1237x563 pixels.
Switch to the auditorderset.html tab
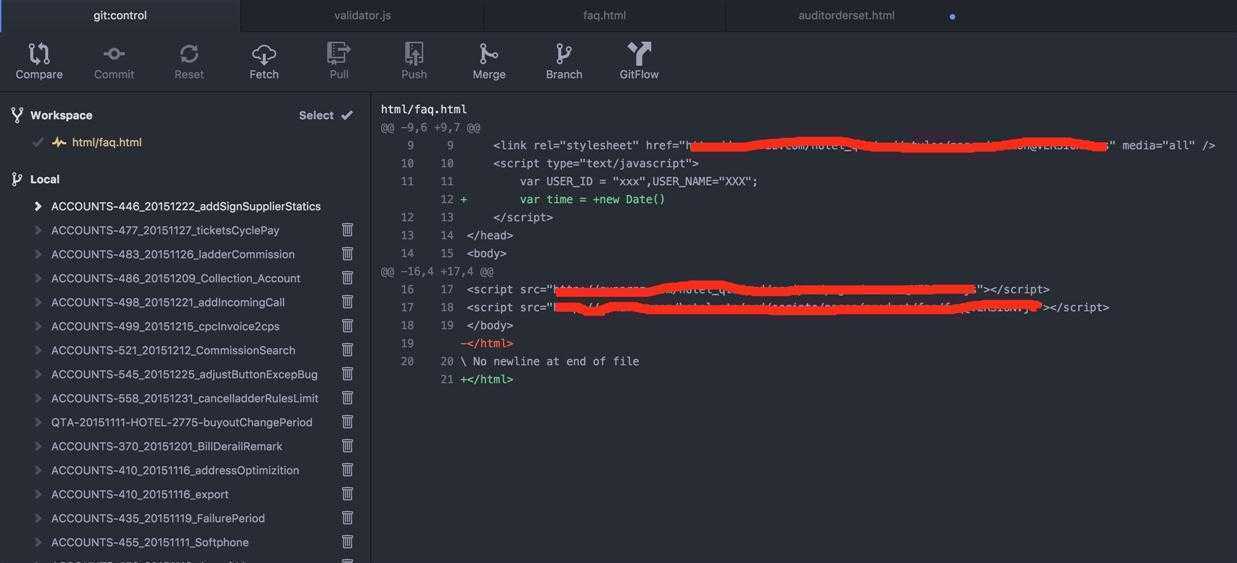coord(846,15)
